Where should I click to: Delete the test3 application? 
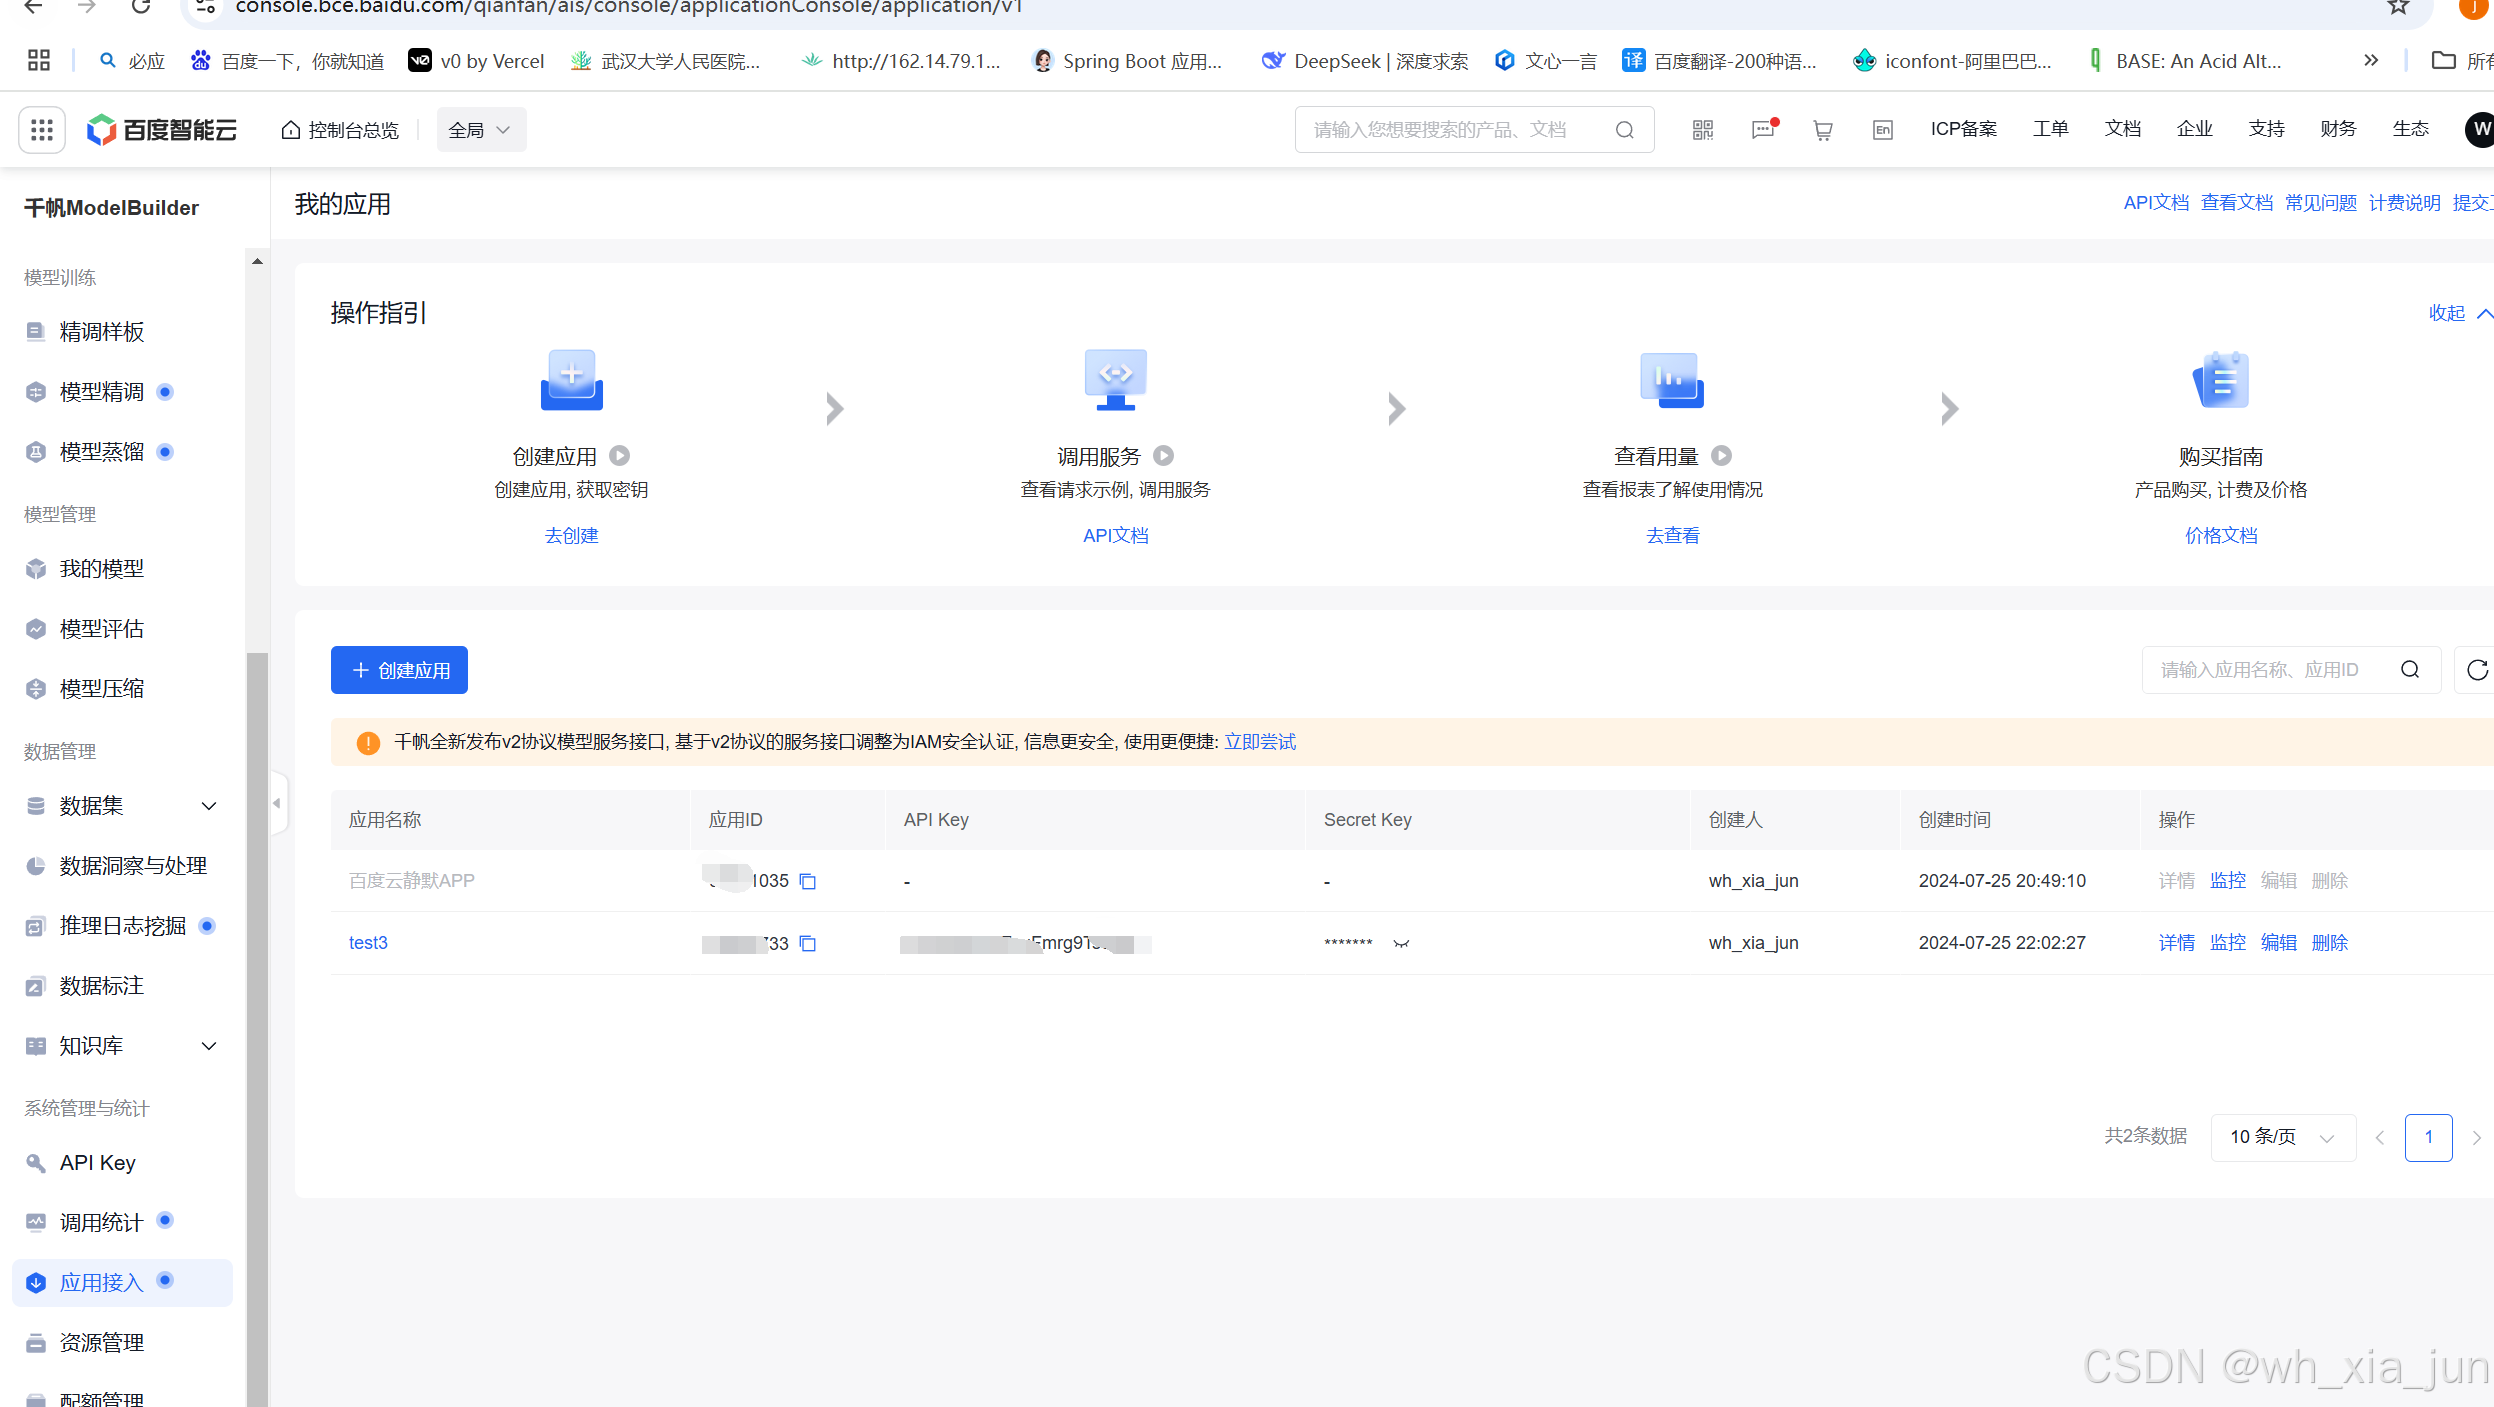[x=2330, y=943]
